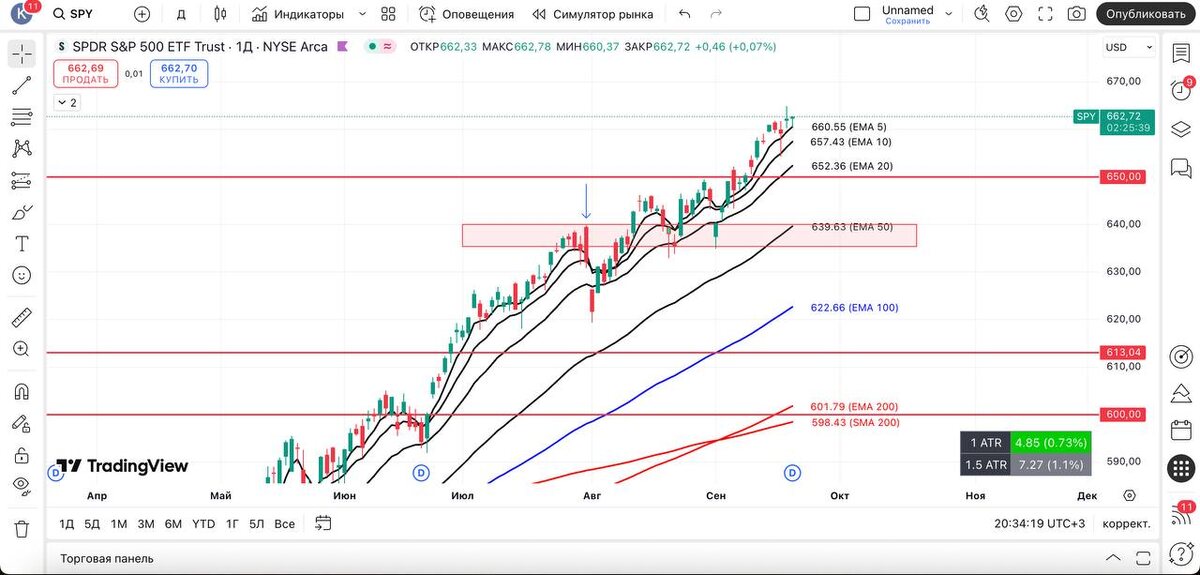Click the ПРОДАТЬ 662,69 sell button
This screenshot has width=1200, height=575.
pos(85,73)
